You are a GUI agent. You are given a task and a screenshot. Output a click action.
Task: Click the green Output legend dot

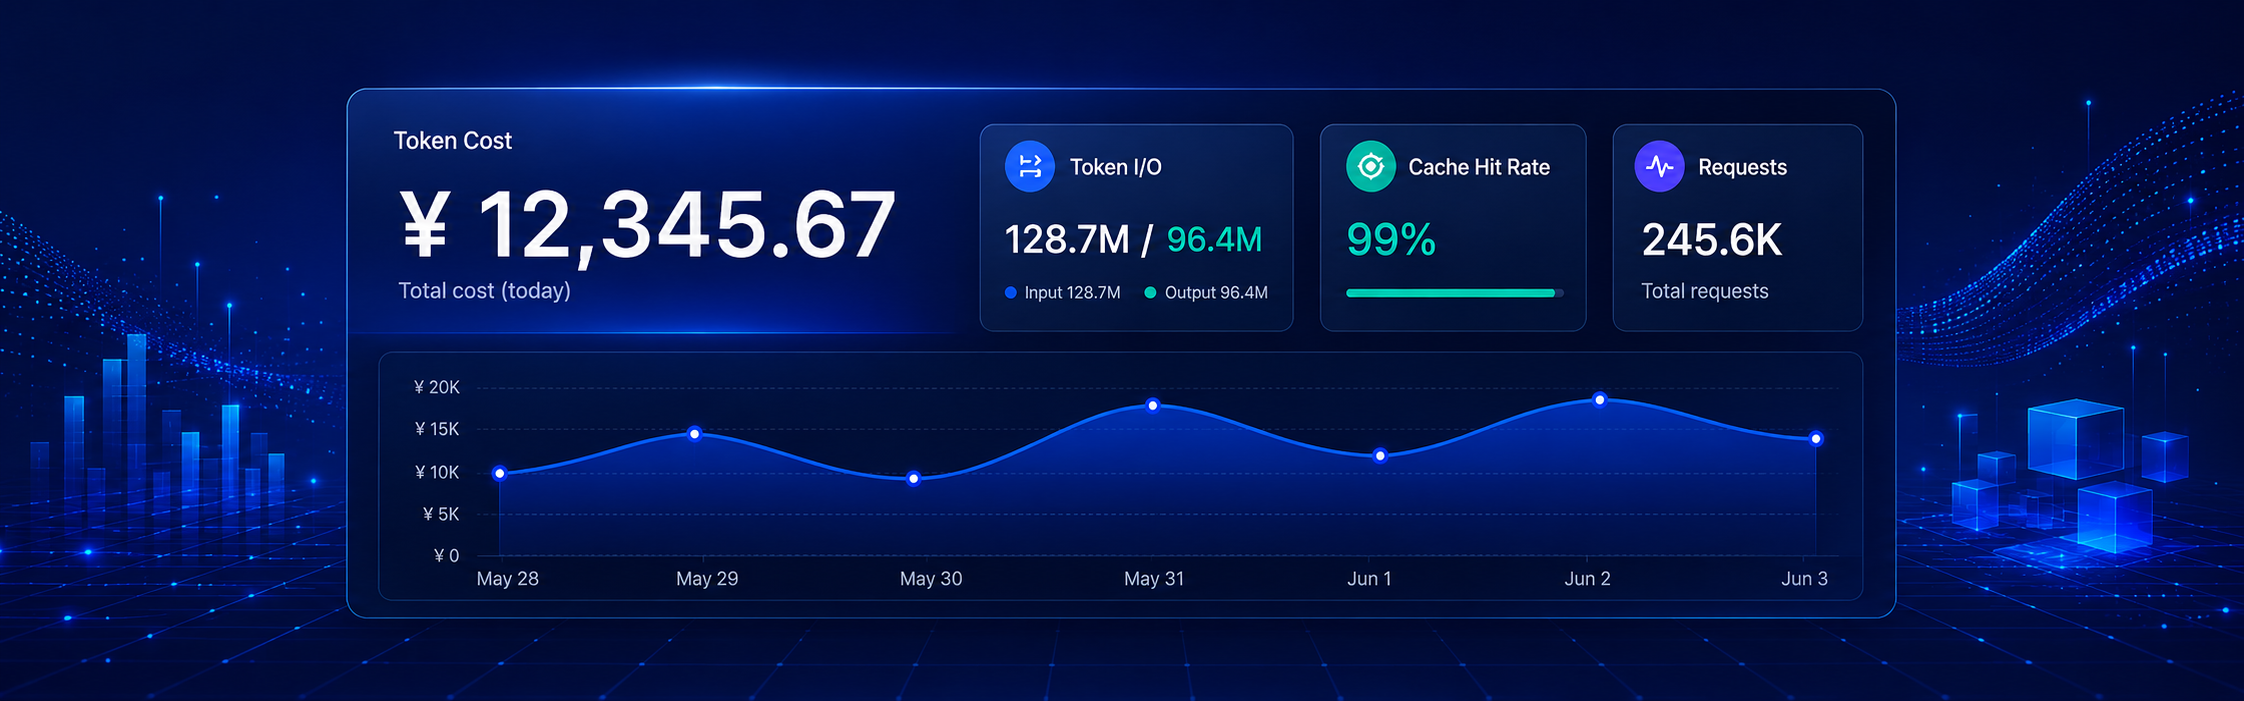1150,293
